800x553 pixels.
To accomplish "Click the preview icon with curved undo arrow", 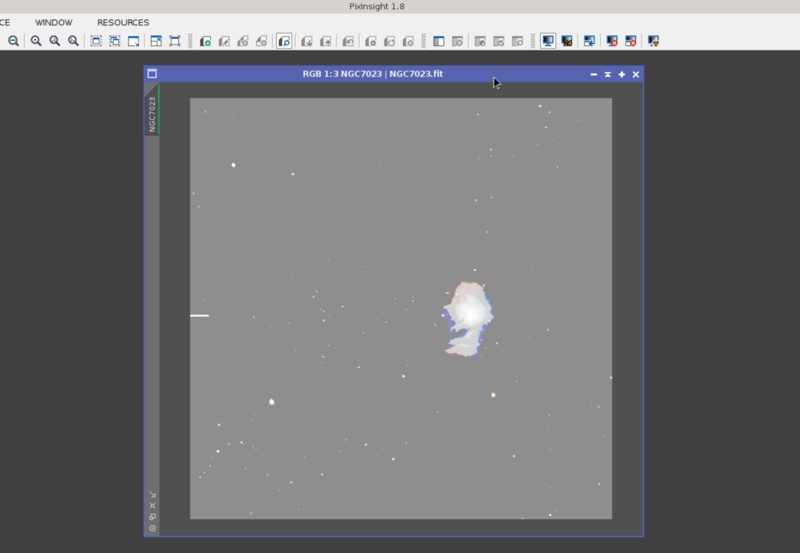I will (x=348, y=41).
